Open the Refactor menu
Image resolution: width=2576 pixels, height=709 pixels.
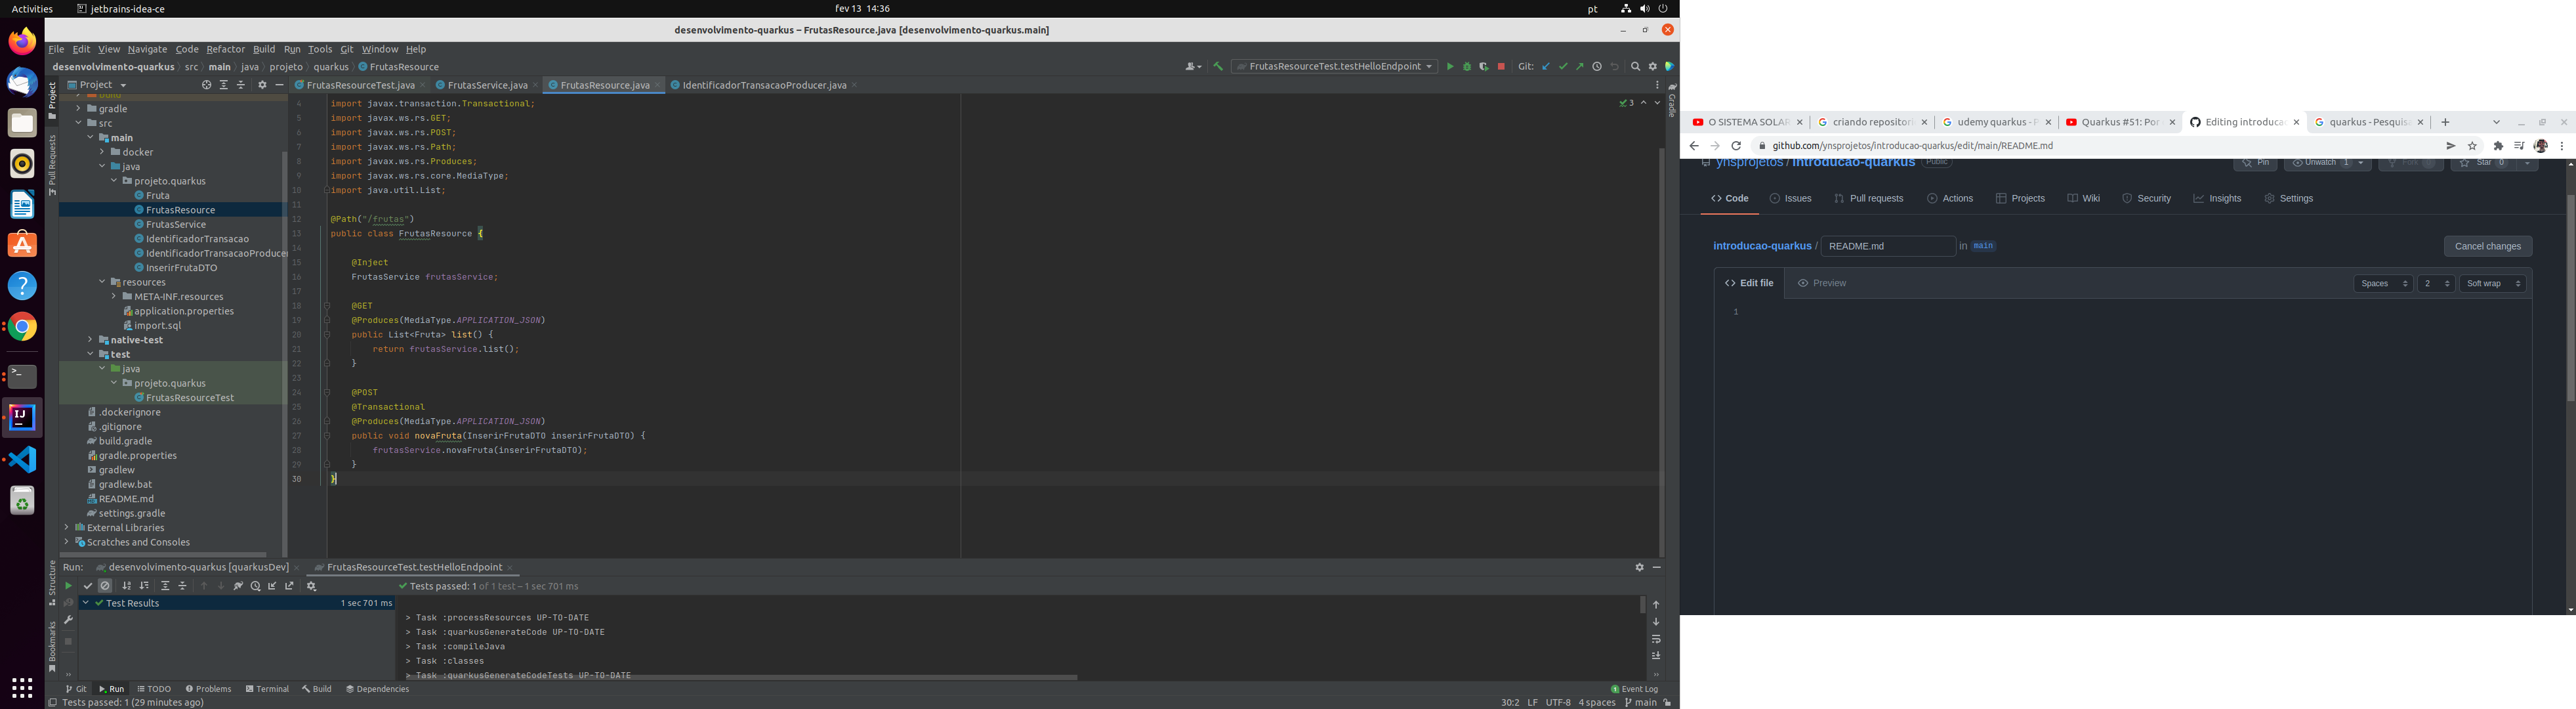click(x=225, y=48)
